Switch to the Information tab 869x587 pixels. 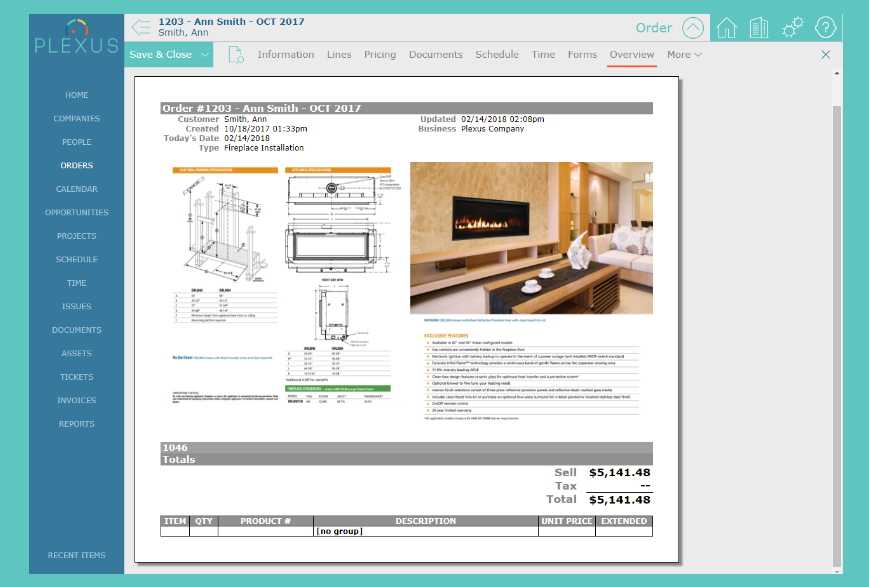pos(285,54)
